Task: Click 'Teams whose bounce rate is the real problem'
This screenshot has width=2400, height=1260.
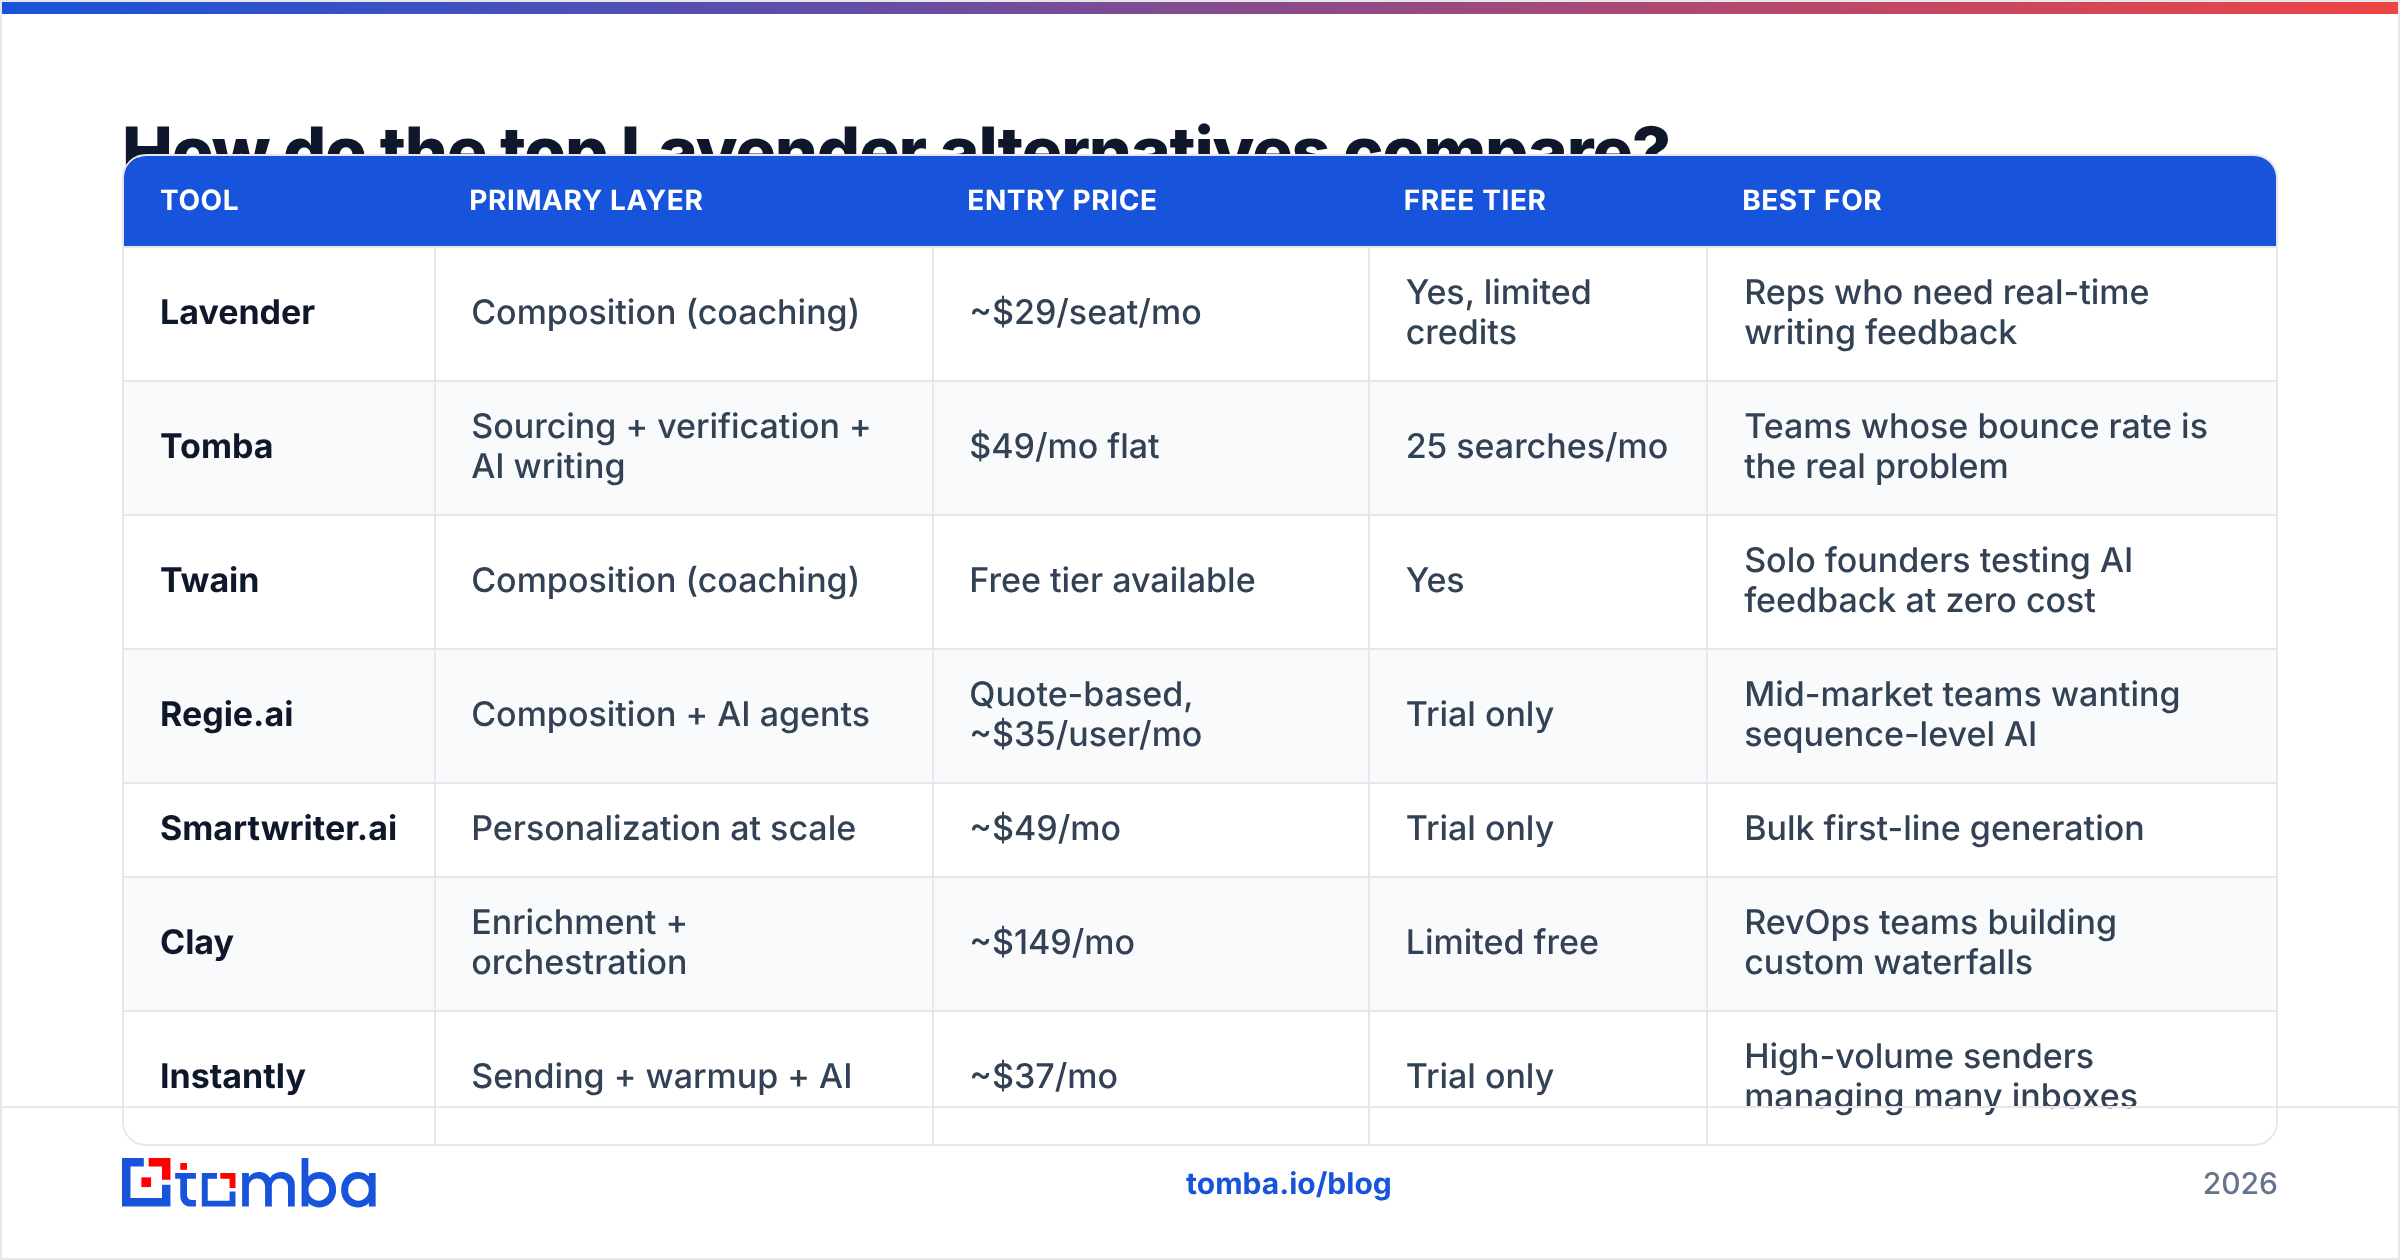Action: click(1975, 446)
